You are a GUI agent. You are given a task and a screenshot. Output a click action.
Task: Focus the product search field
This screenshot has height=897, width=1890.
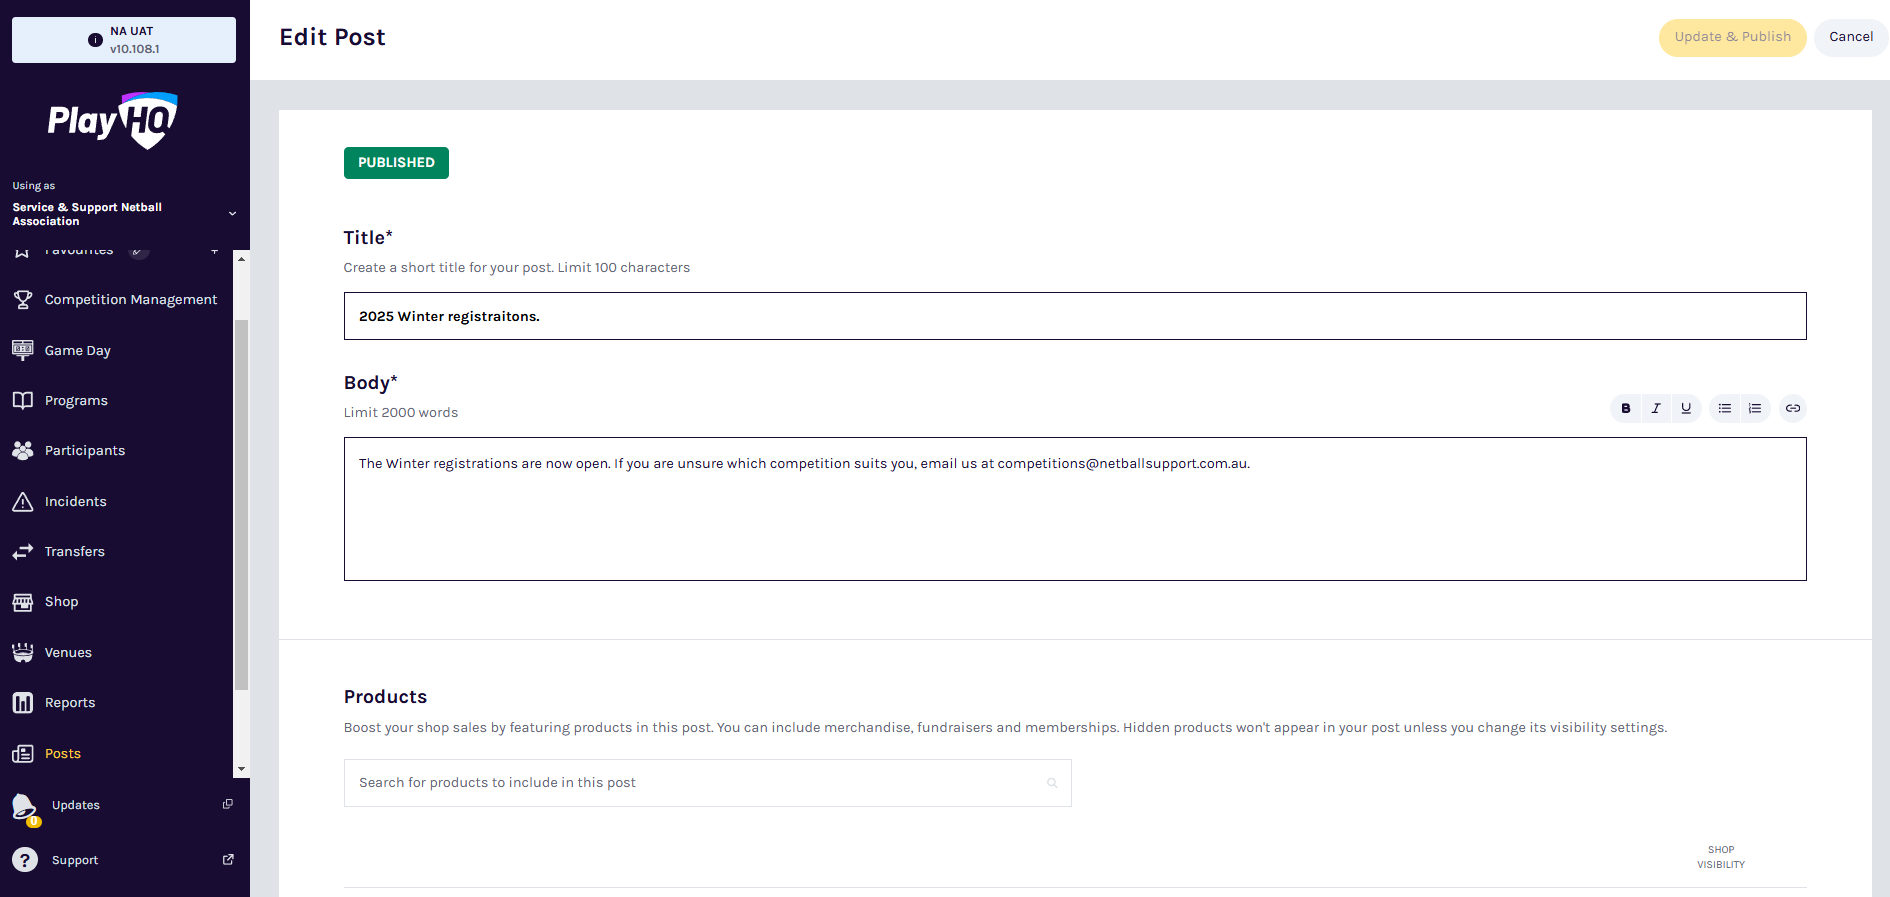(707, 783)
